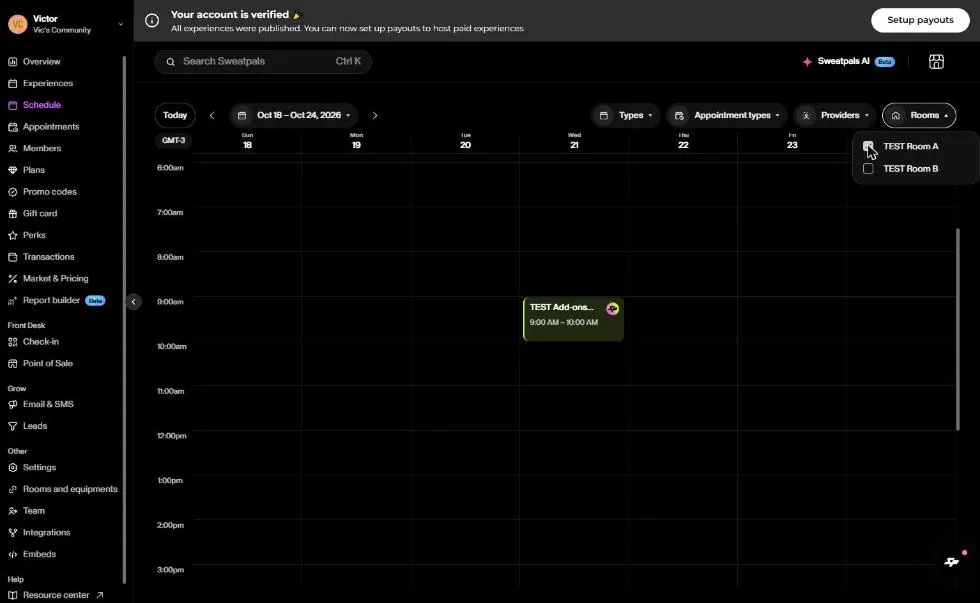Go to the next week
Screen dimensions: 980x603
(x=374, y=115)
